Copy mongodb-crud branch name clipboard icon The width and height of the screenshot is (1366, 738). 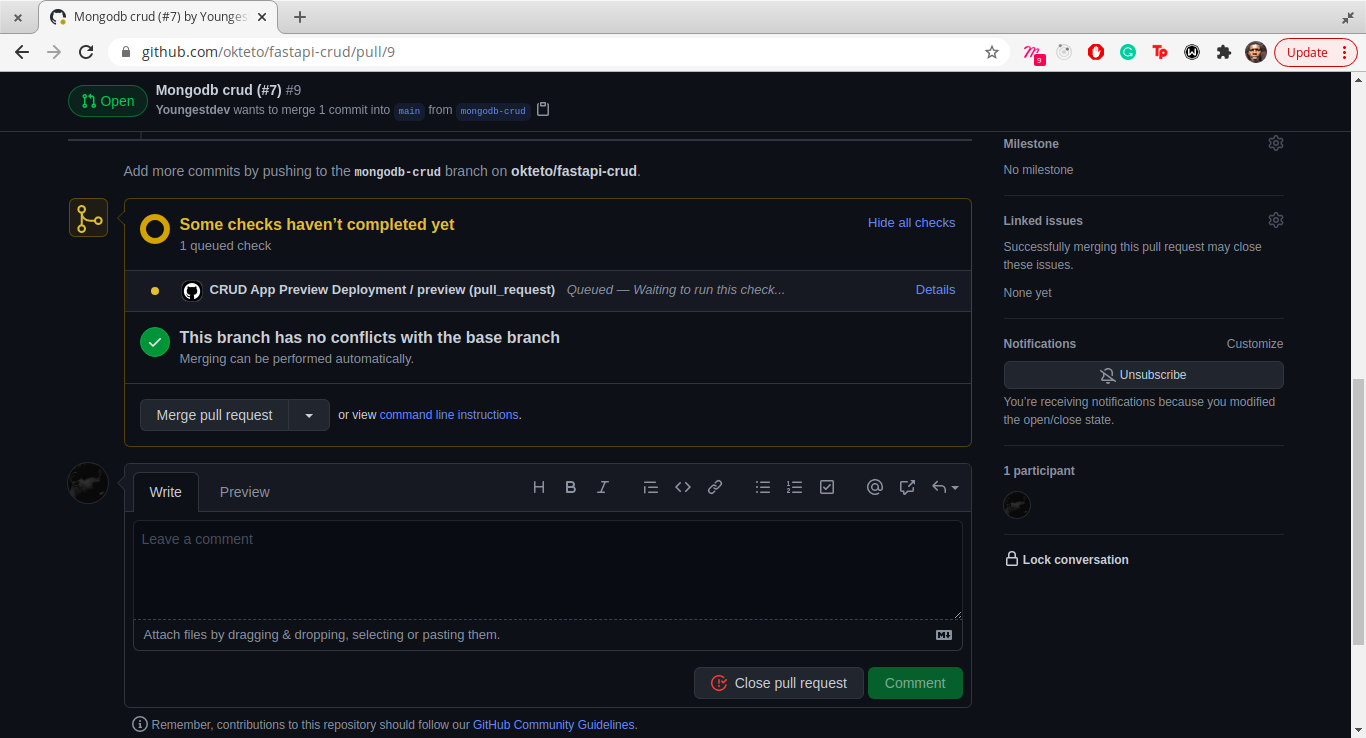coord(543,109)
